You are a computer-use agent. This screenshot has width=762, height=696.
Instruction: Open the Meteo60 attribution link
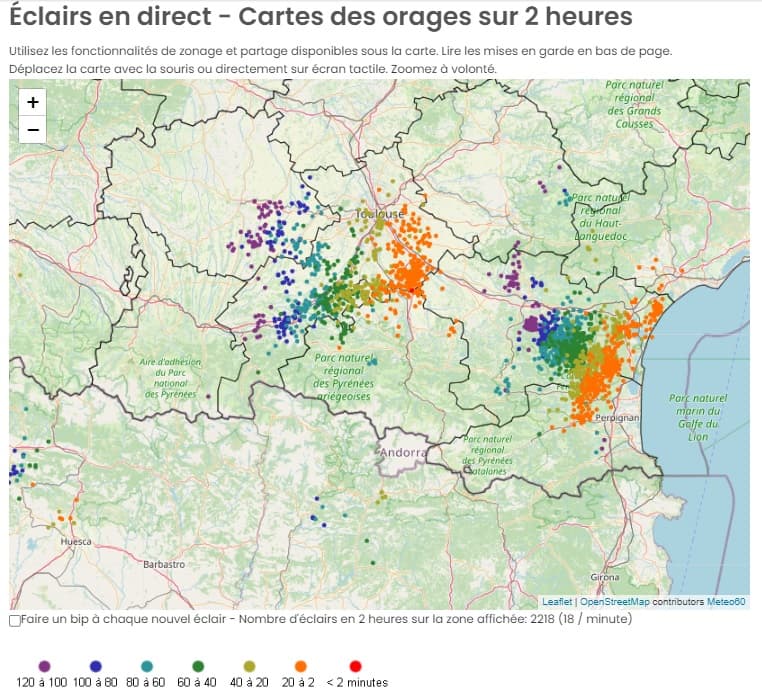coord(726,602)
